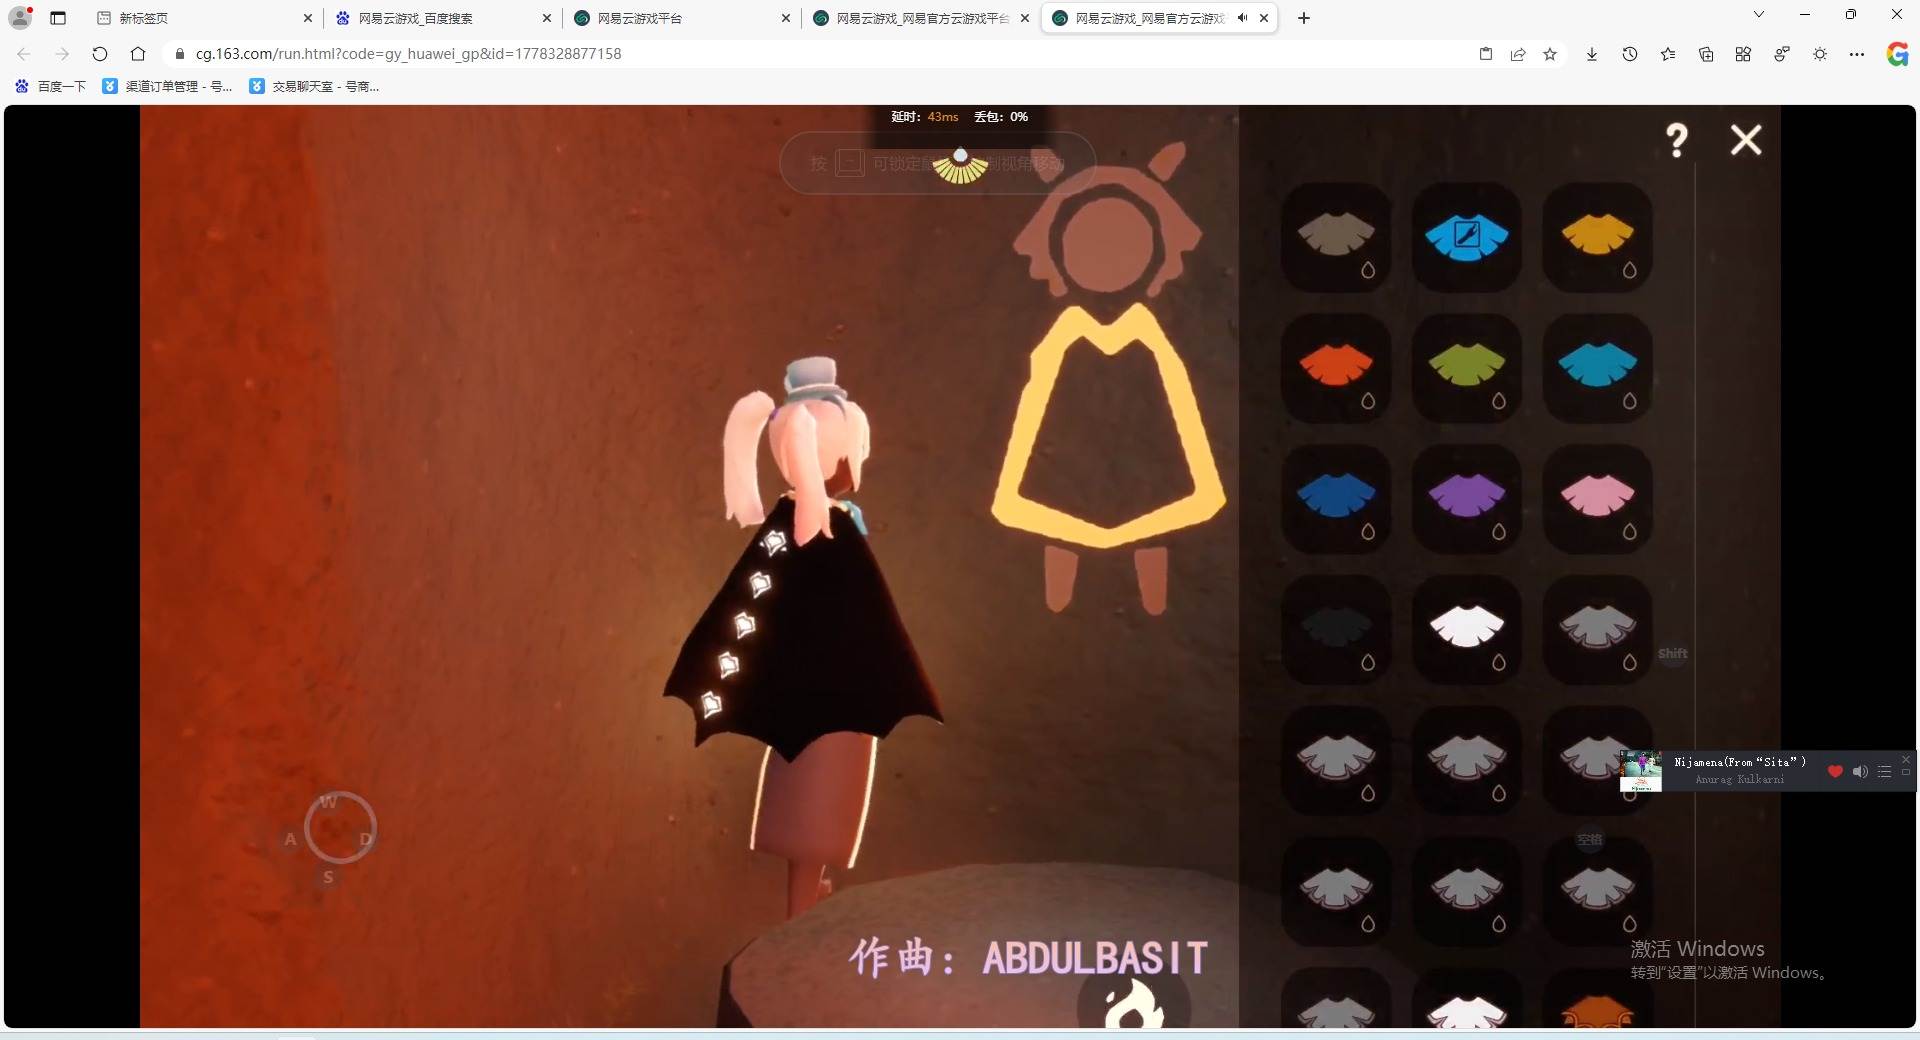Reload the current page
This screenshot has height=1040, width=1920.
100,54
